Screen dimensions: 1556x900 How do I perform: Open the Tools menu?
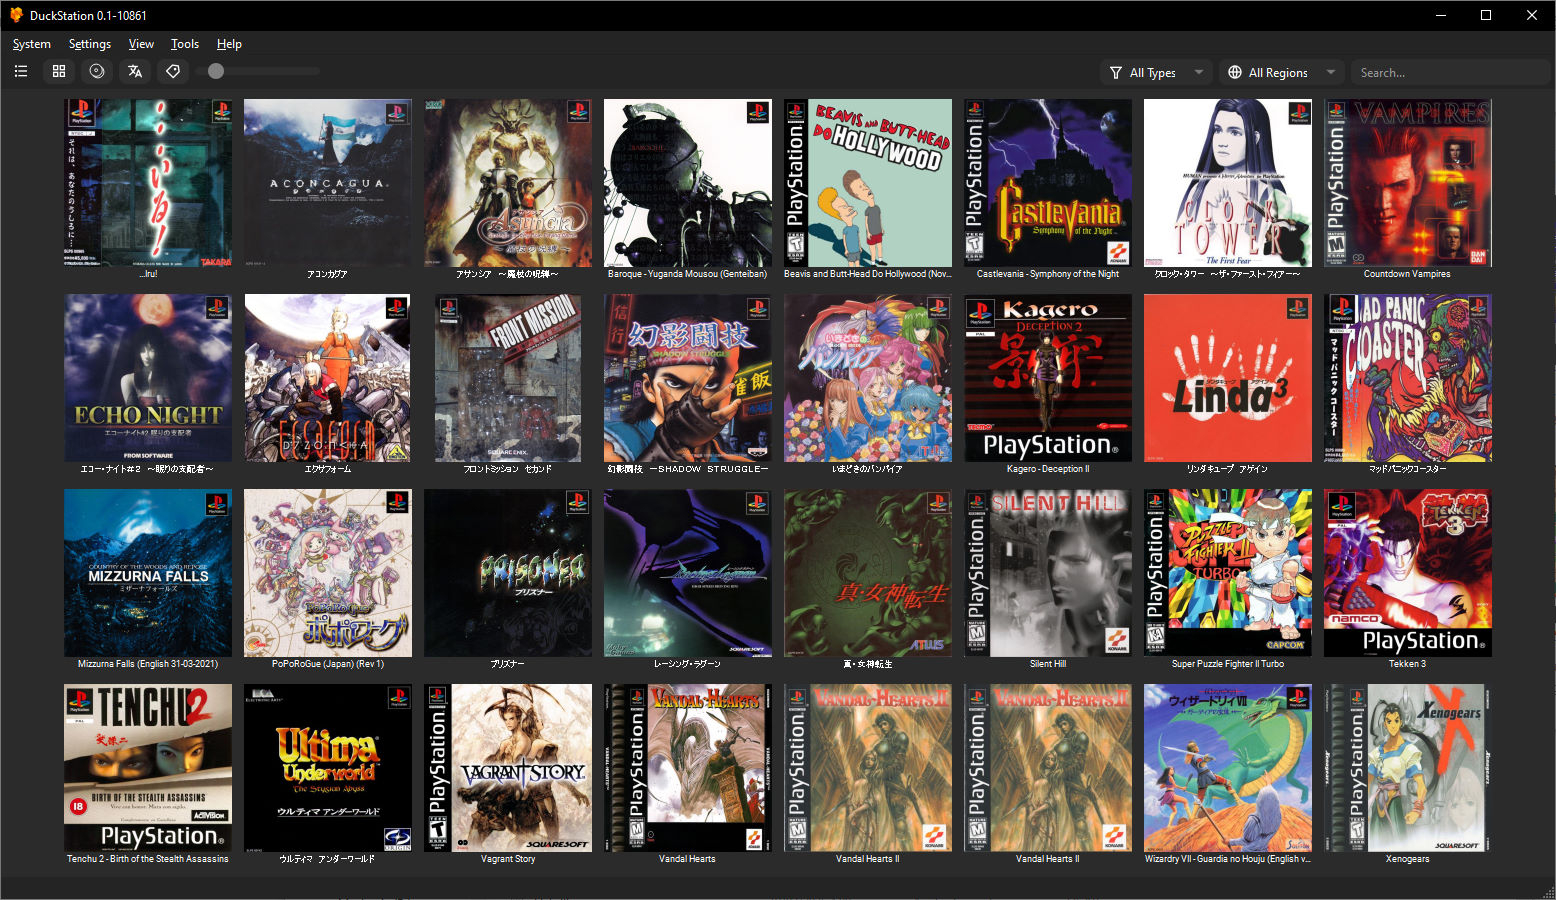185,44
